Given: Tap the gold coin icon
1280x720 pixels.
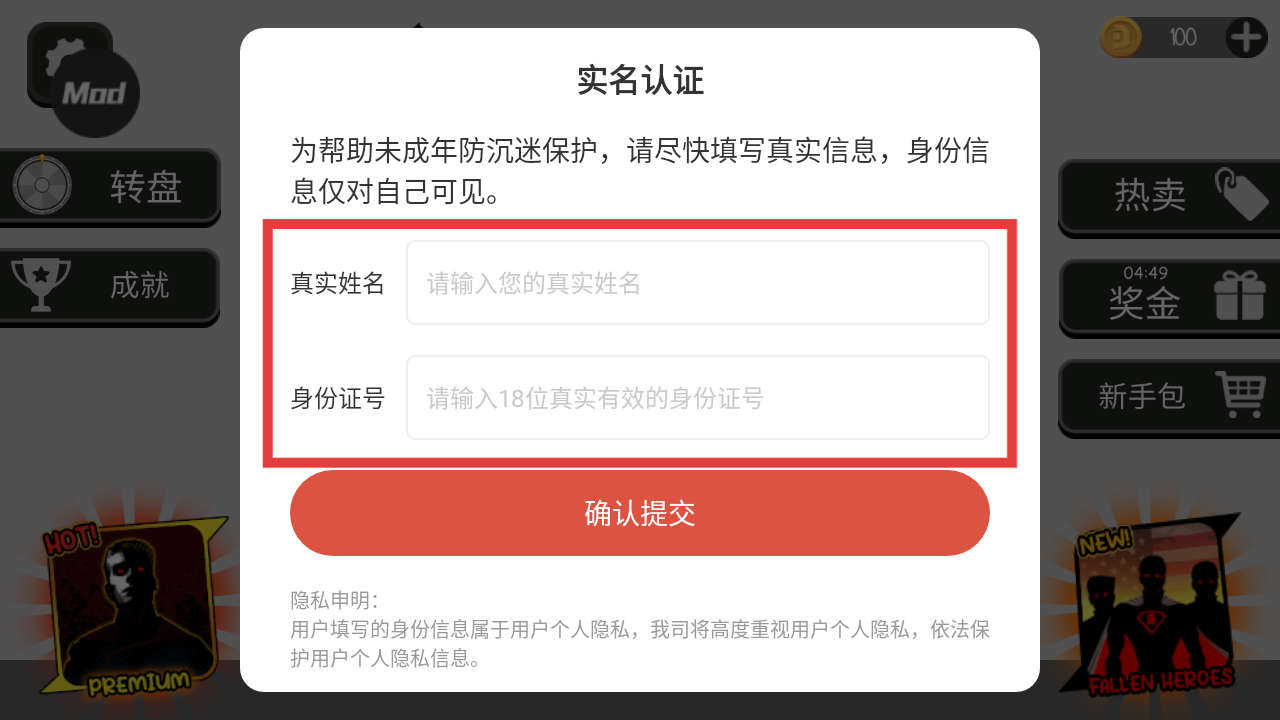Looking at the screenshot, I should [1120, 38].
